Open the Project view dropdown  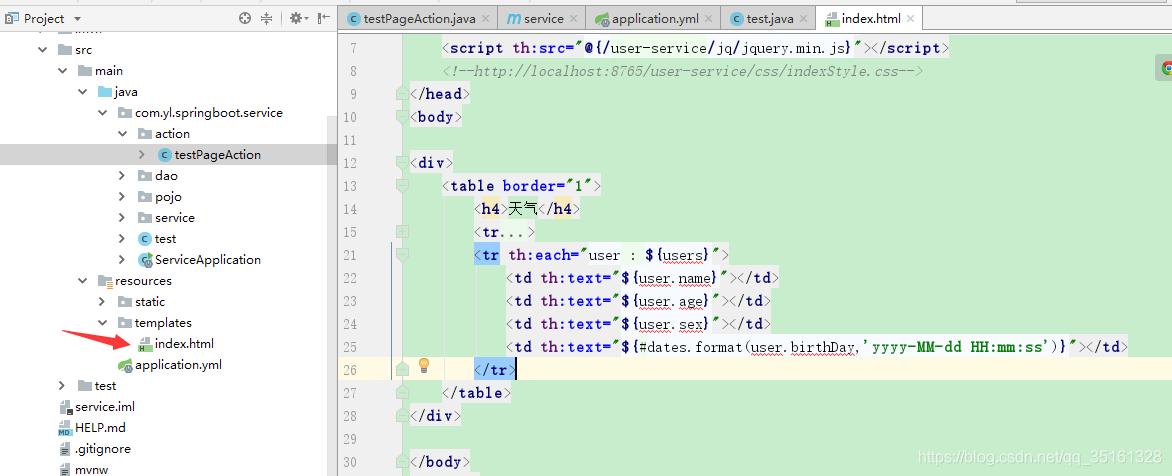pos(78,19)
